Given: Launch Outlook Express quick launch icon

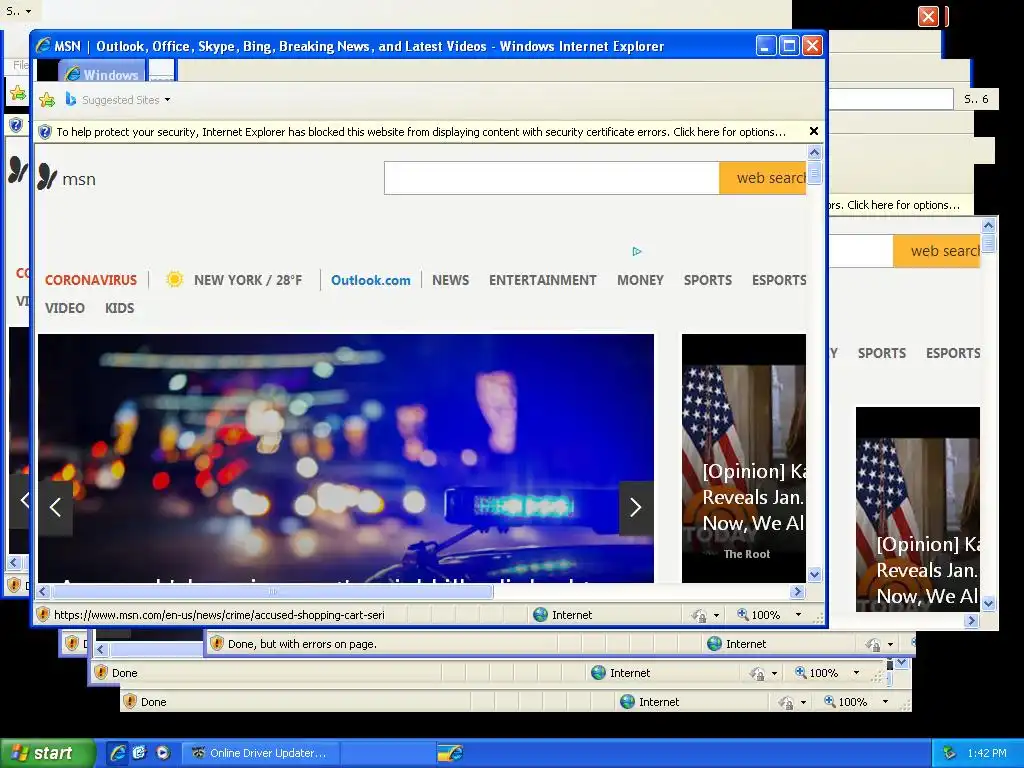Looking at the screenshot, I should [140, 753].
